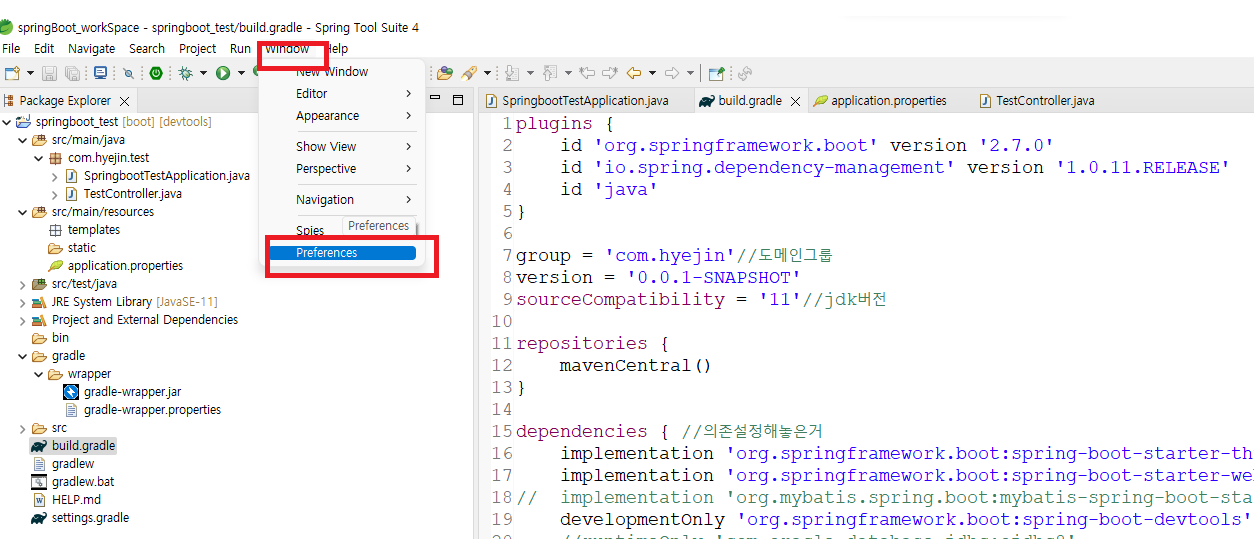Open the Navigation submenu
This screenshot has height=539, width=1254.
pos(342,199)
